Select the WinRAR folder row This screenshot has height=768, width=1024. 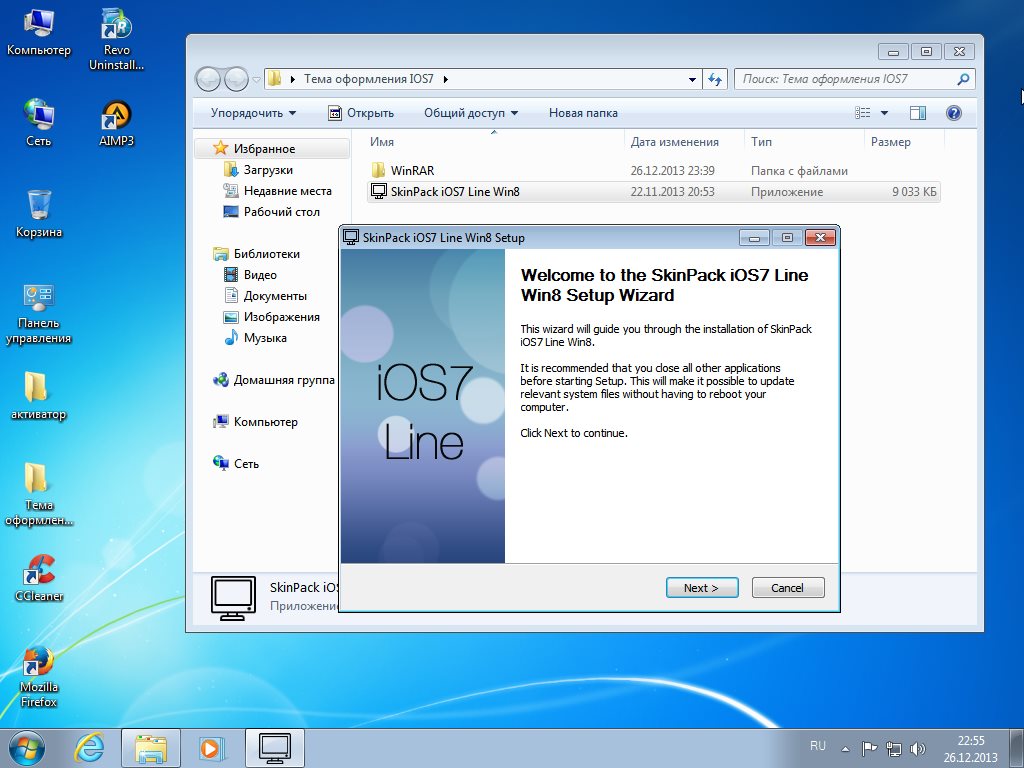(653, 170)
